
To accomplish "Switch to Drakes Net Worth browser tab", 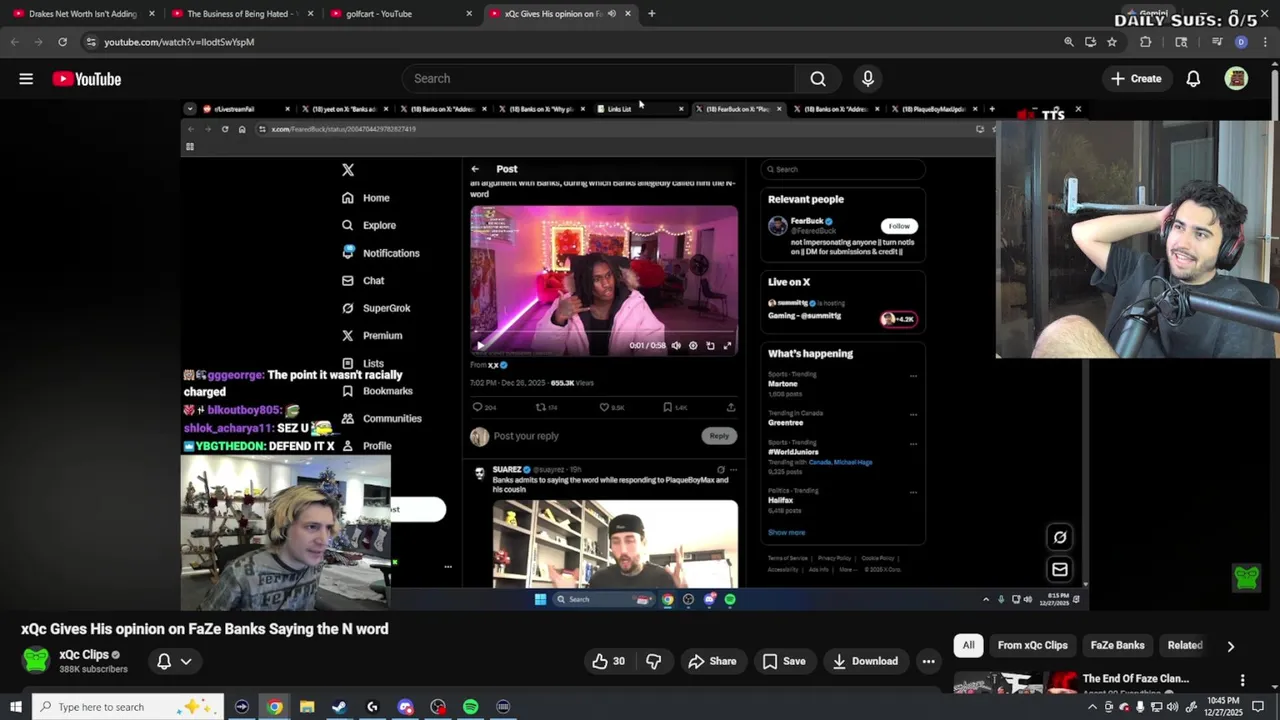I will pyautogui.click(x=83, y=14).
